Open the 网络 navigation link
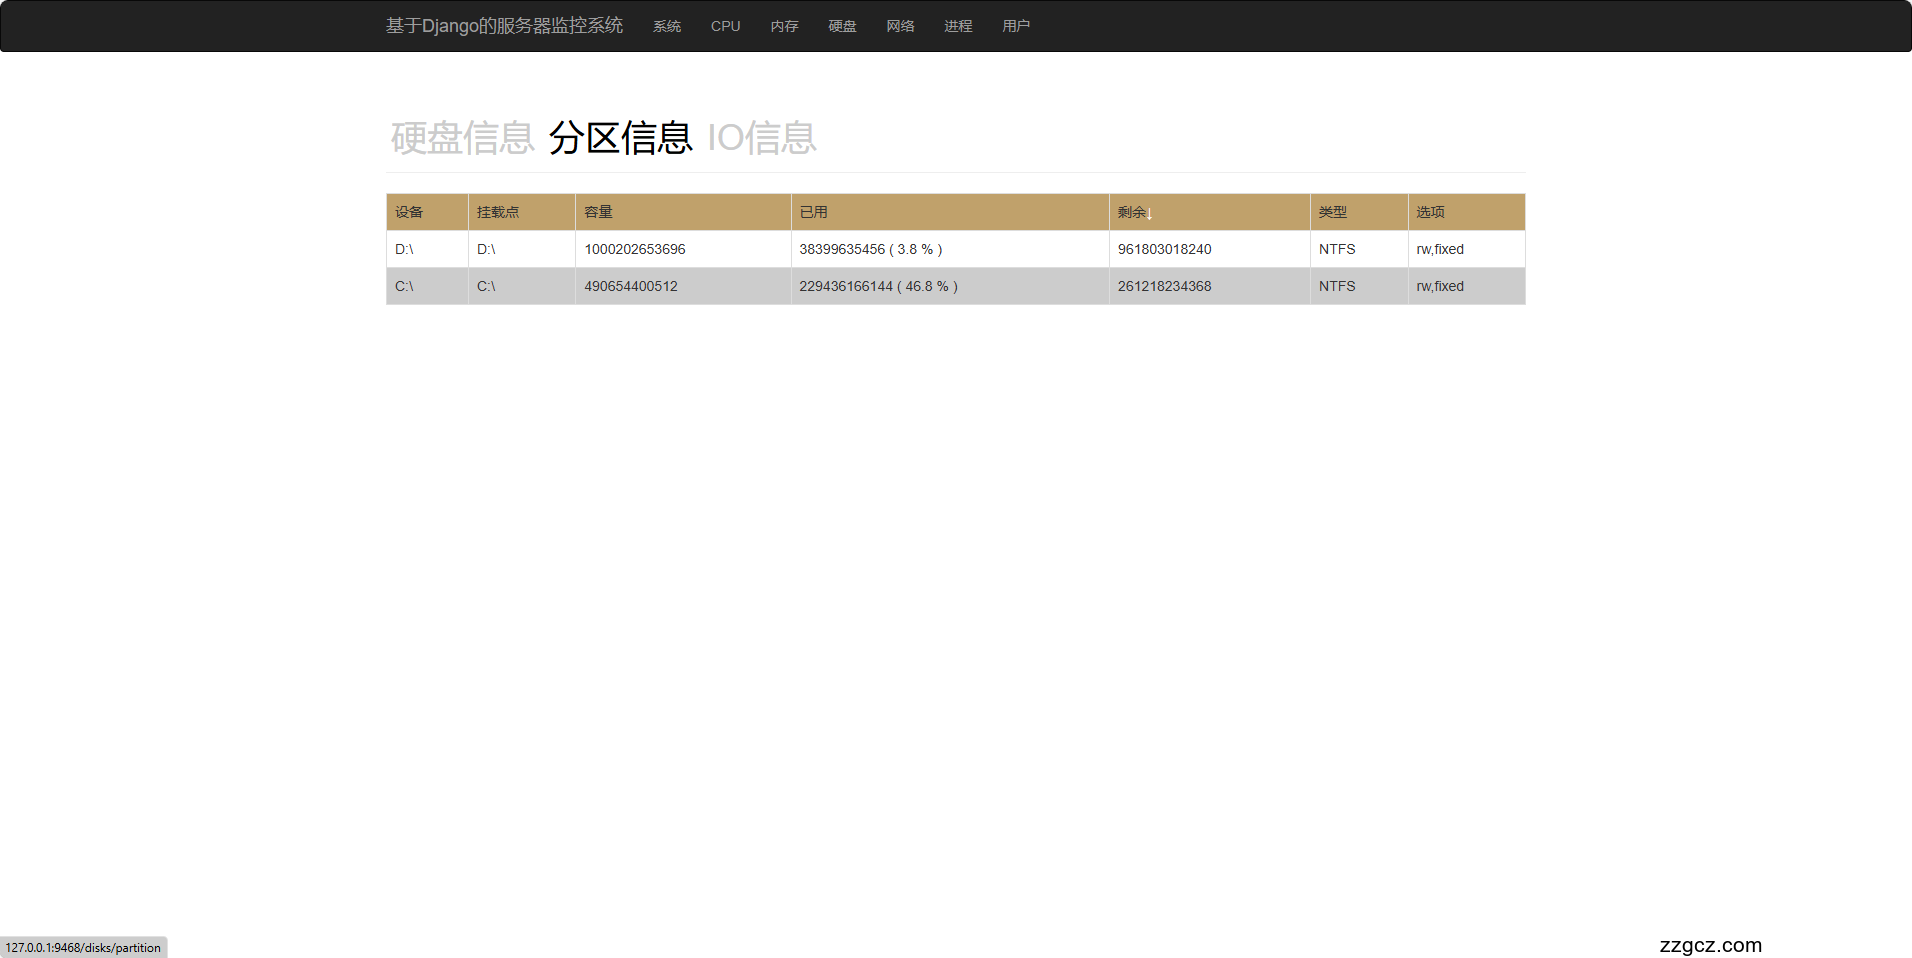Screen dimensions: 1912x958 (x=900, y=26)
